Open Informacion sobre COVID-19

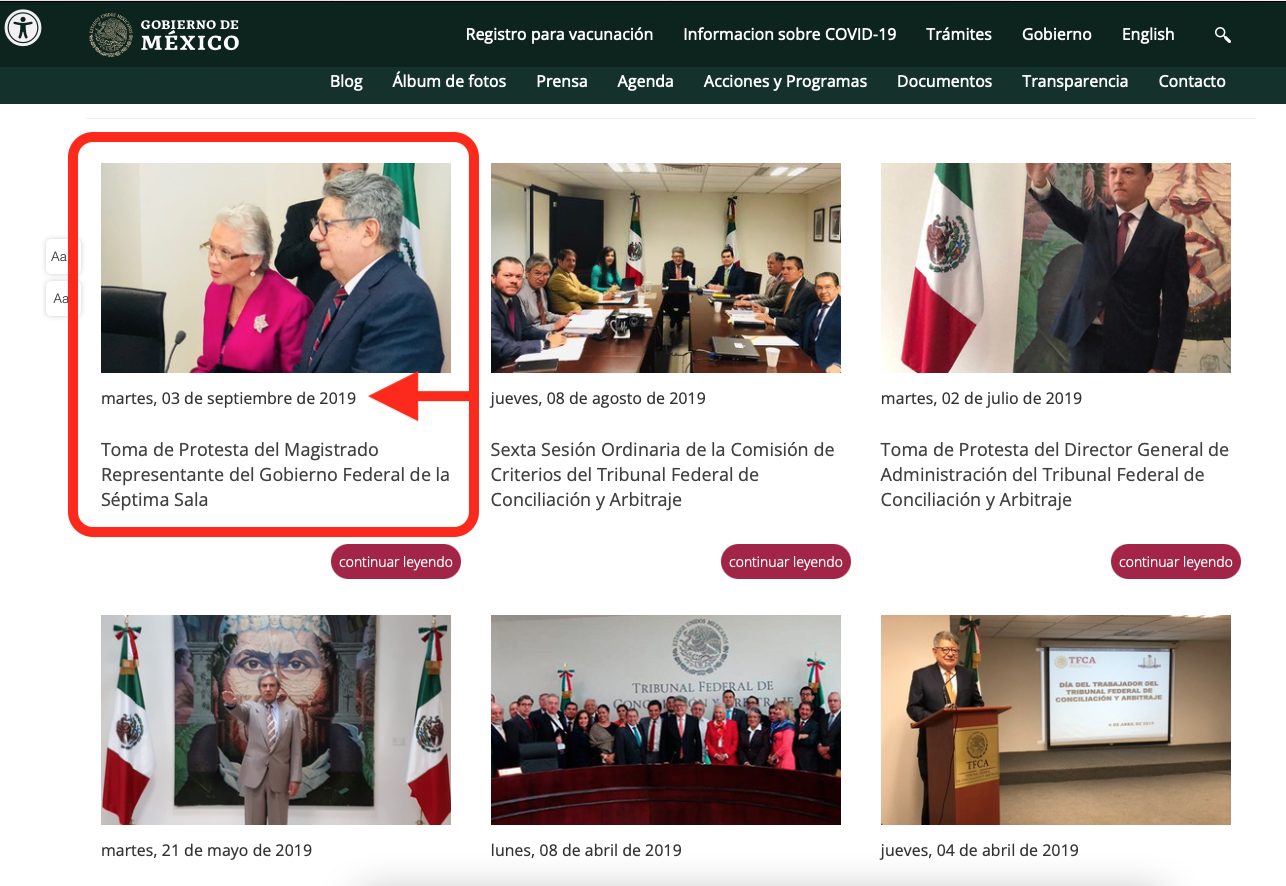click(789, 34)
